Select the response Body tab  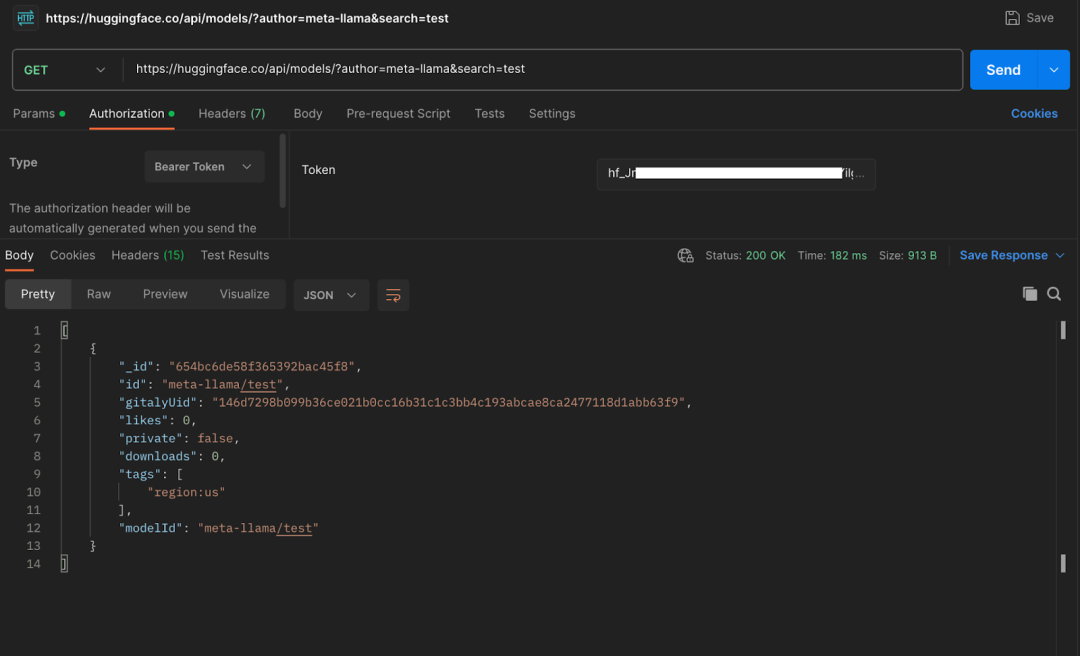[x=19, y=256]
